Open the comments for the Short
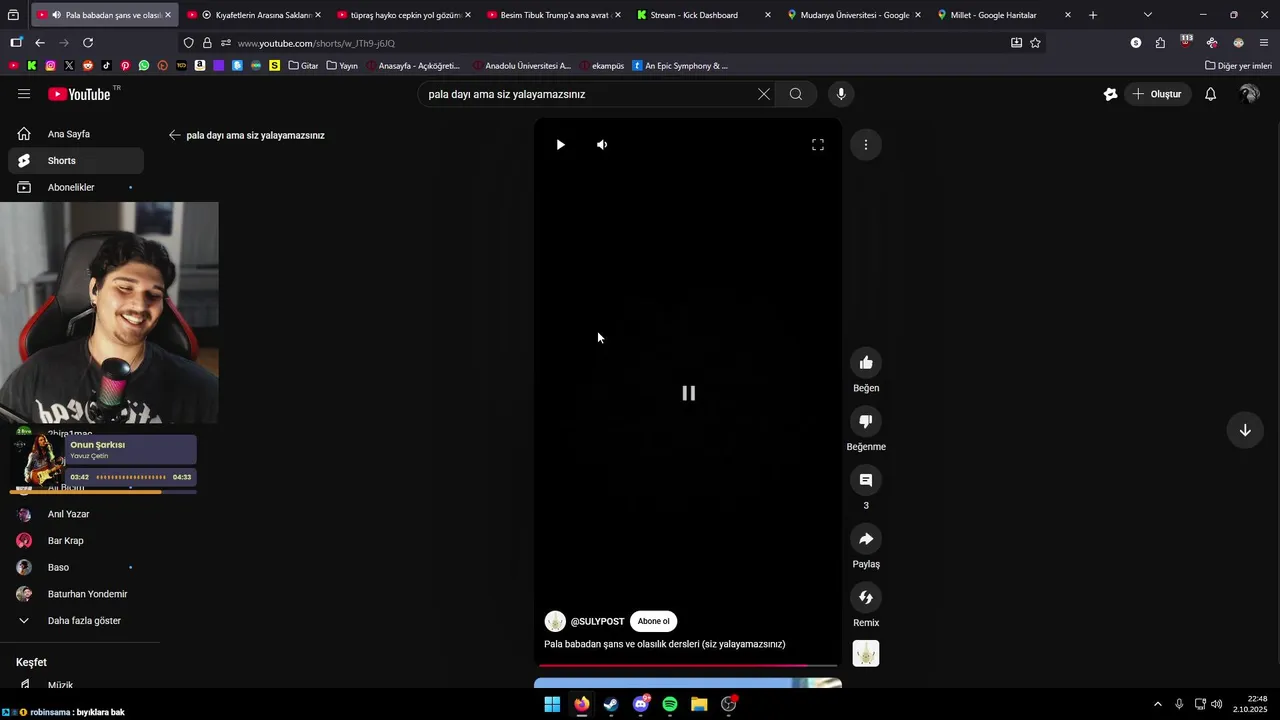 pos(866,480)
